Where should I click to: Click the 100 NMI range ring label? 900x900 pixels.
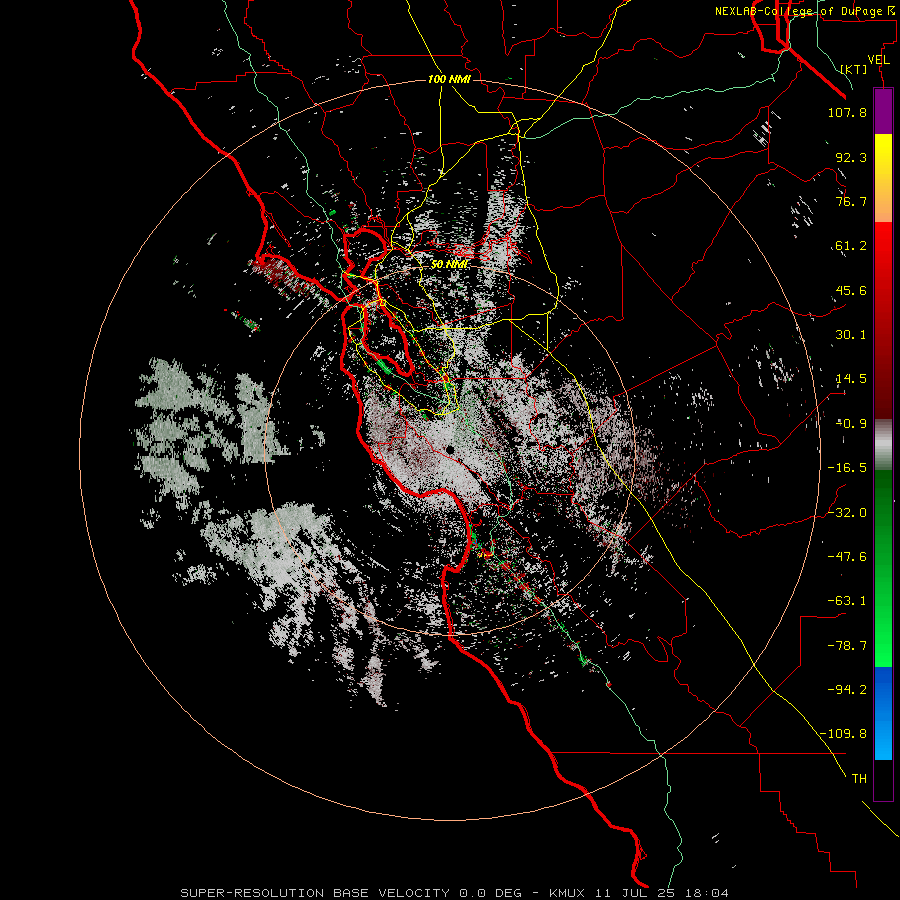point(449,79)
